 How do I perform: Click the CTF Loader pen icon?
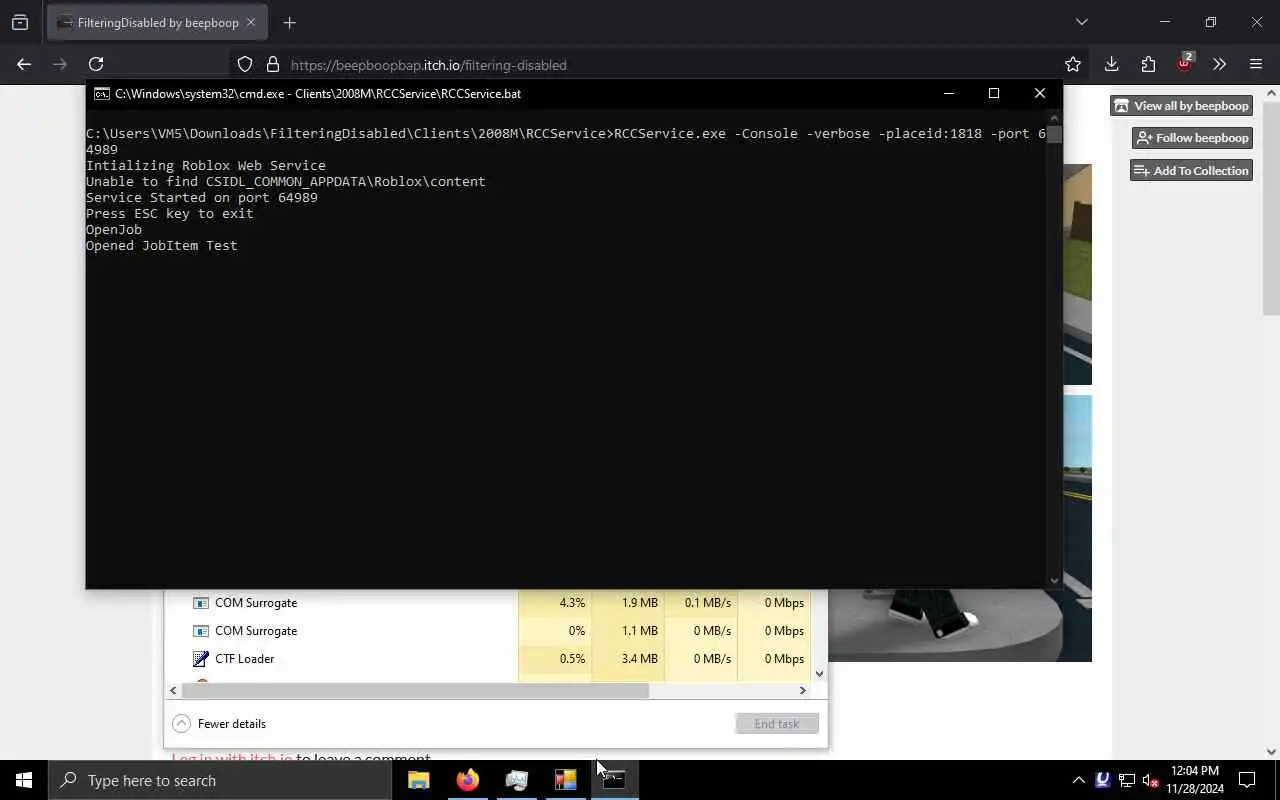[x=200, y=659]
